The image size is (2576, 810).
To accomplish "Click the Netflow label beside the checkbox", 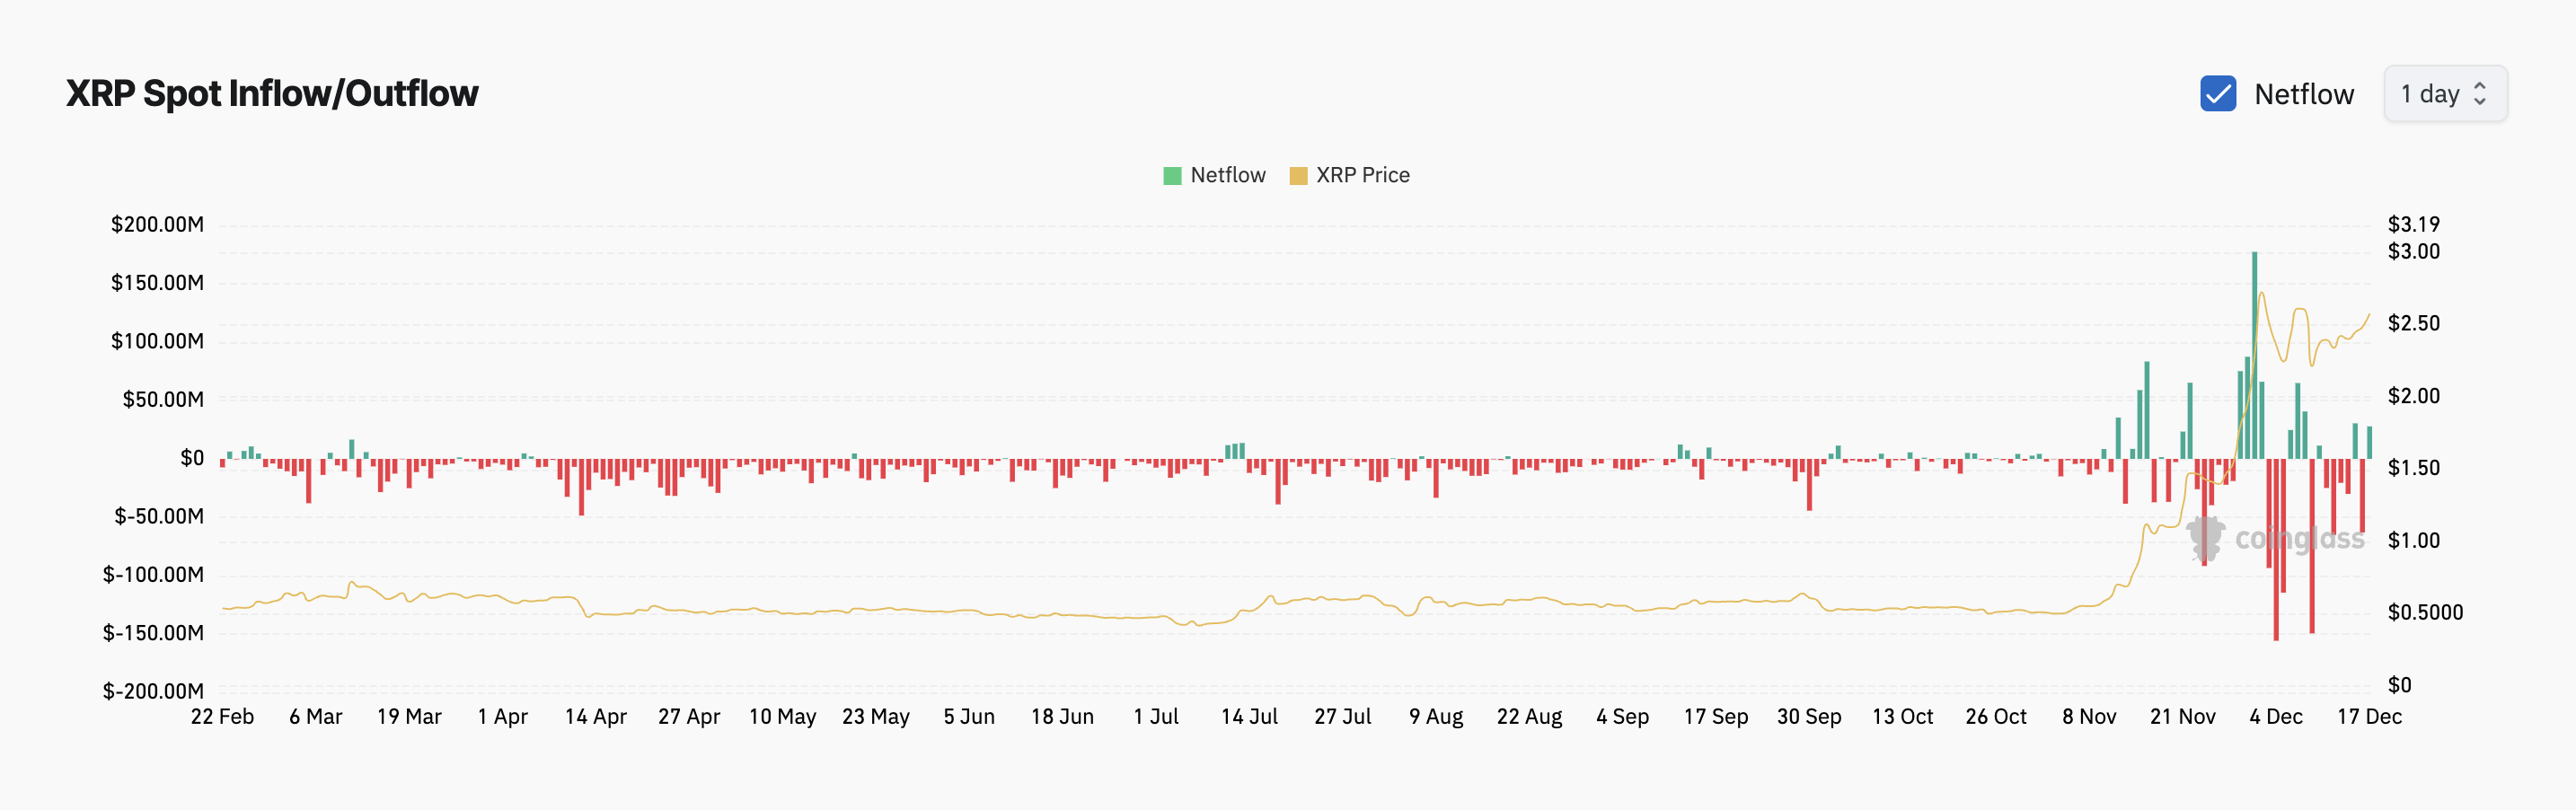I will pos(2303,94).
